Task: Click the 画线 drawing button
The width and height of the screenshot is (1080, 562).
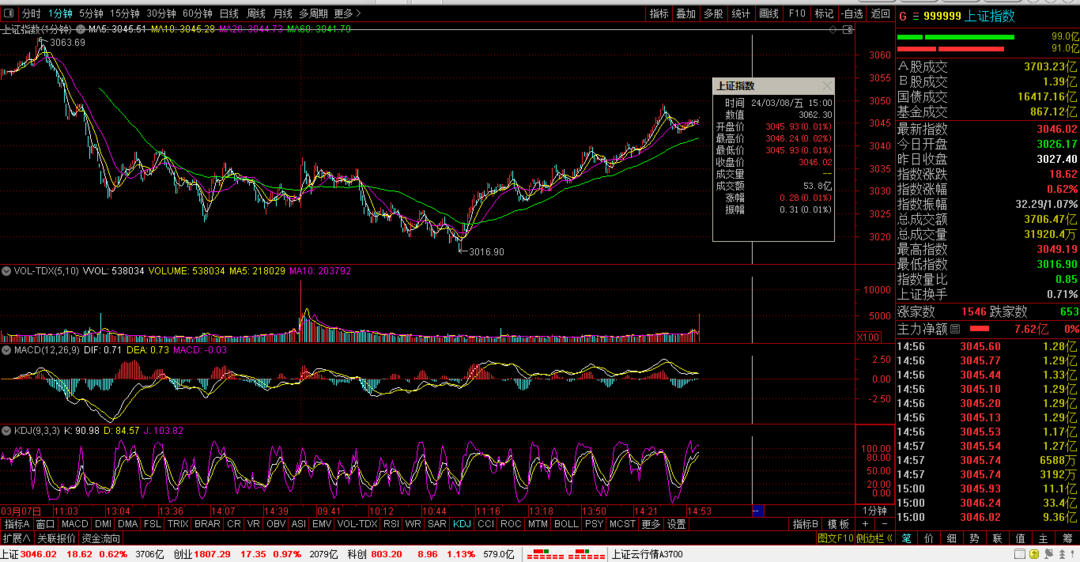Action: (769, 13)
